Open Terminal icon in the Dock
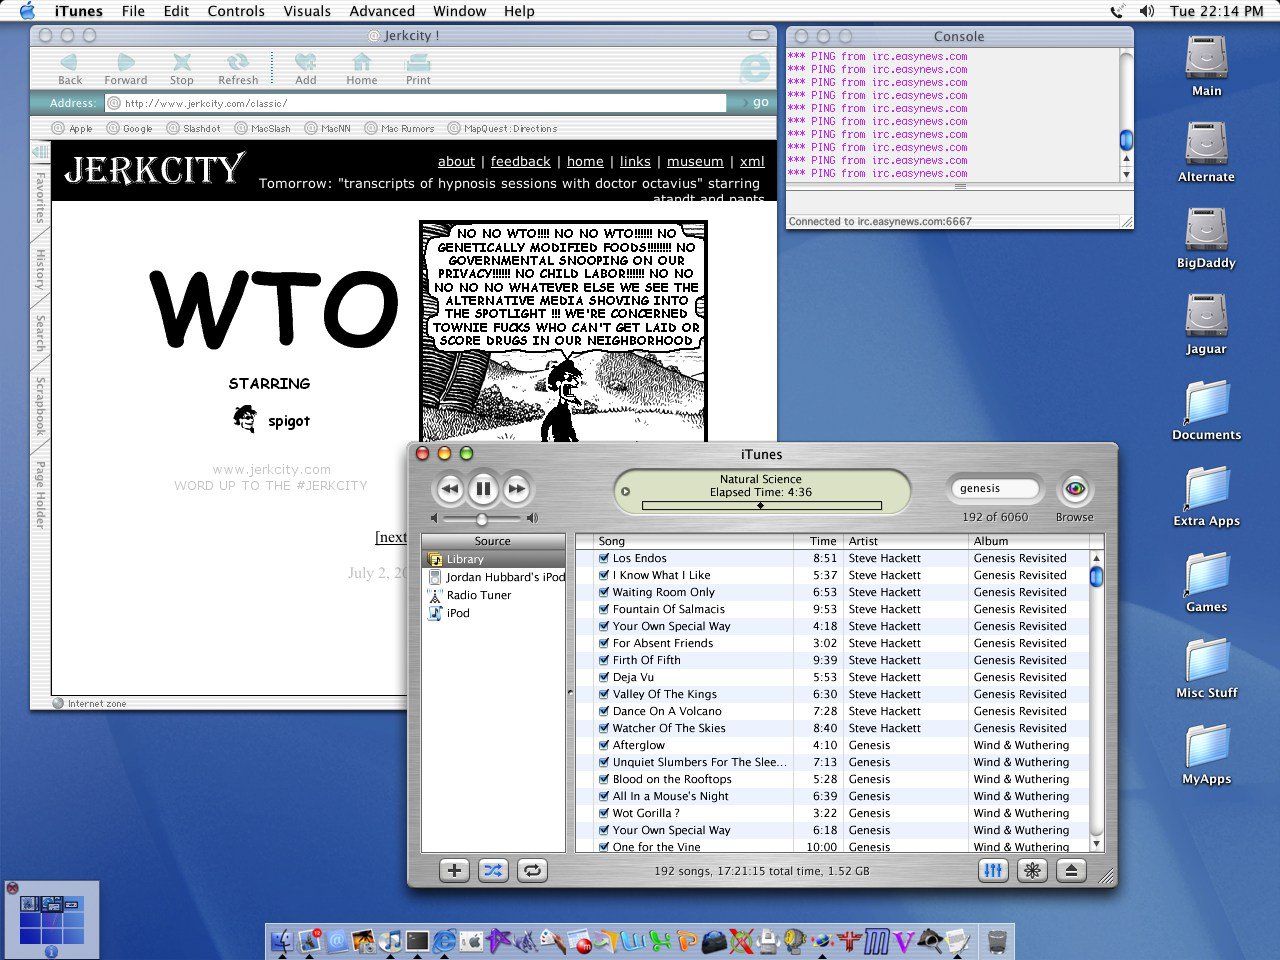1280x960 pixels. pyautogui.click(x=418, y=940)
